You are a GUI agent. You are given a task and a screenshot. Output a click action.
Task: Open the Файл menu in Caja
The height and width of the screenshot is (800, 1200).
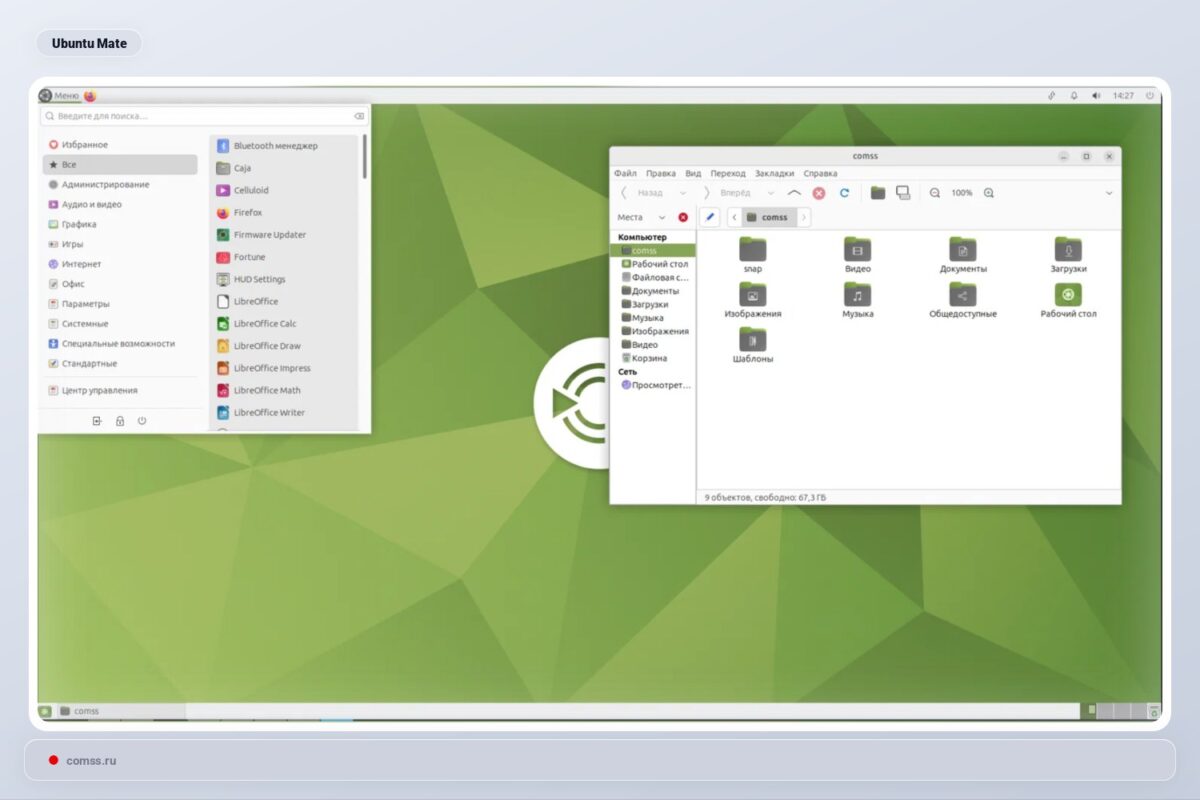[625, 172]
